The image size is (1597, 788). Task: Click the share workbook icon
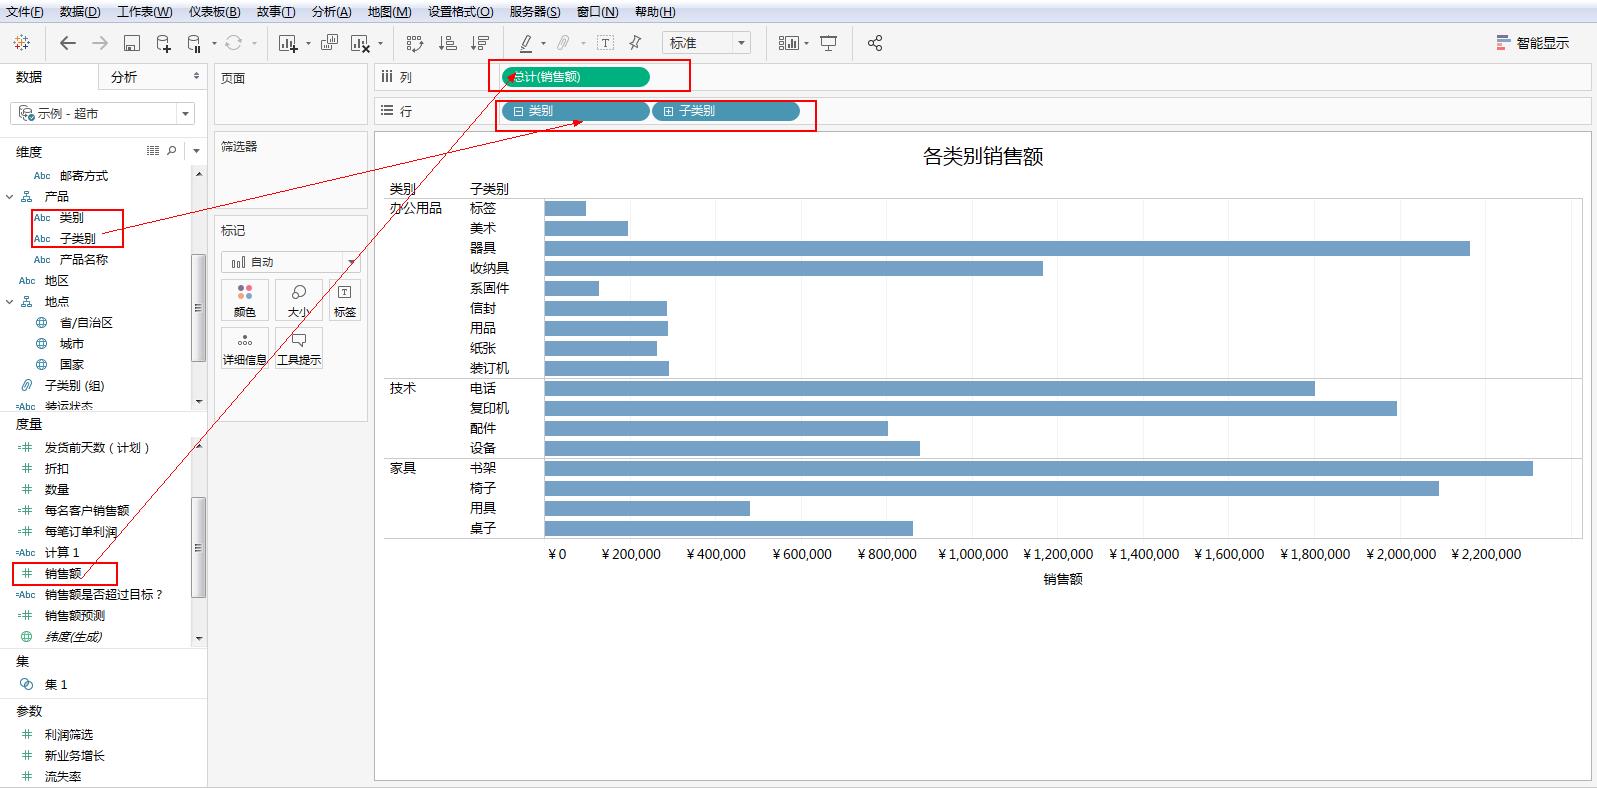875,43
